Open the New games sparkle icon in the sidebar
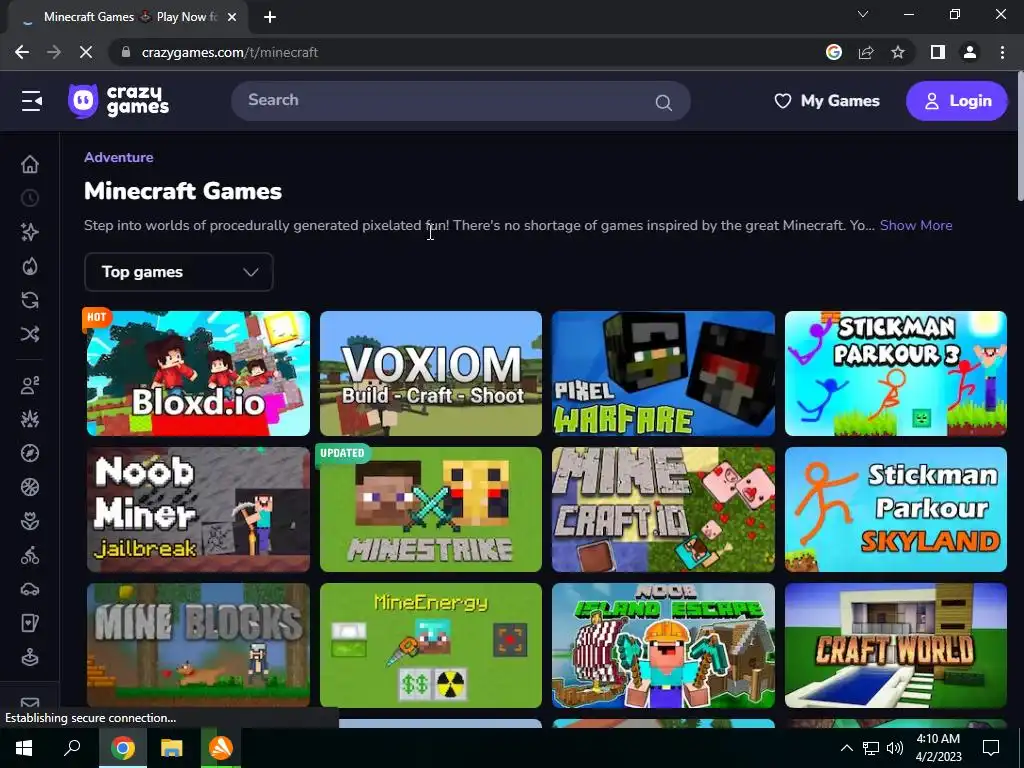Image resolution: width=1024 pixels, height=768 pixels. click(30, 232)
